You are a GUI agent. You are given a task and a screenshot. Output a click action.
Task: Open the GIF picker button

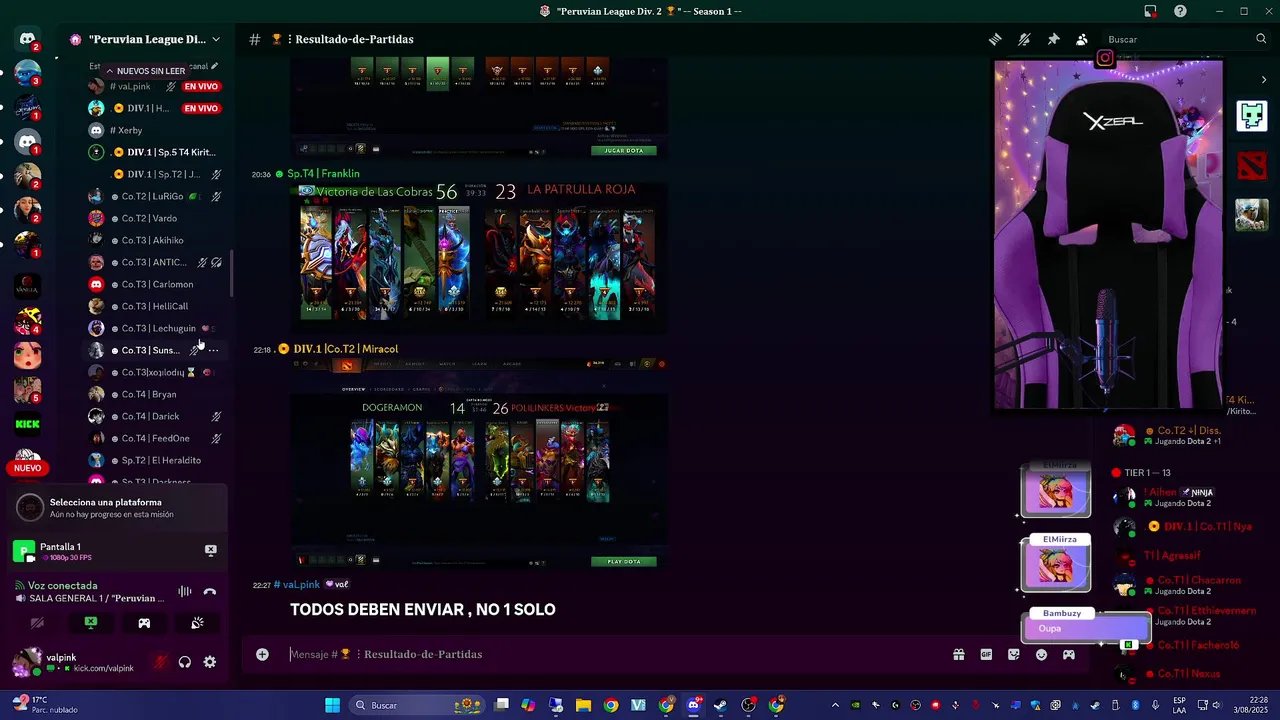(986, 654)
